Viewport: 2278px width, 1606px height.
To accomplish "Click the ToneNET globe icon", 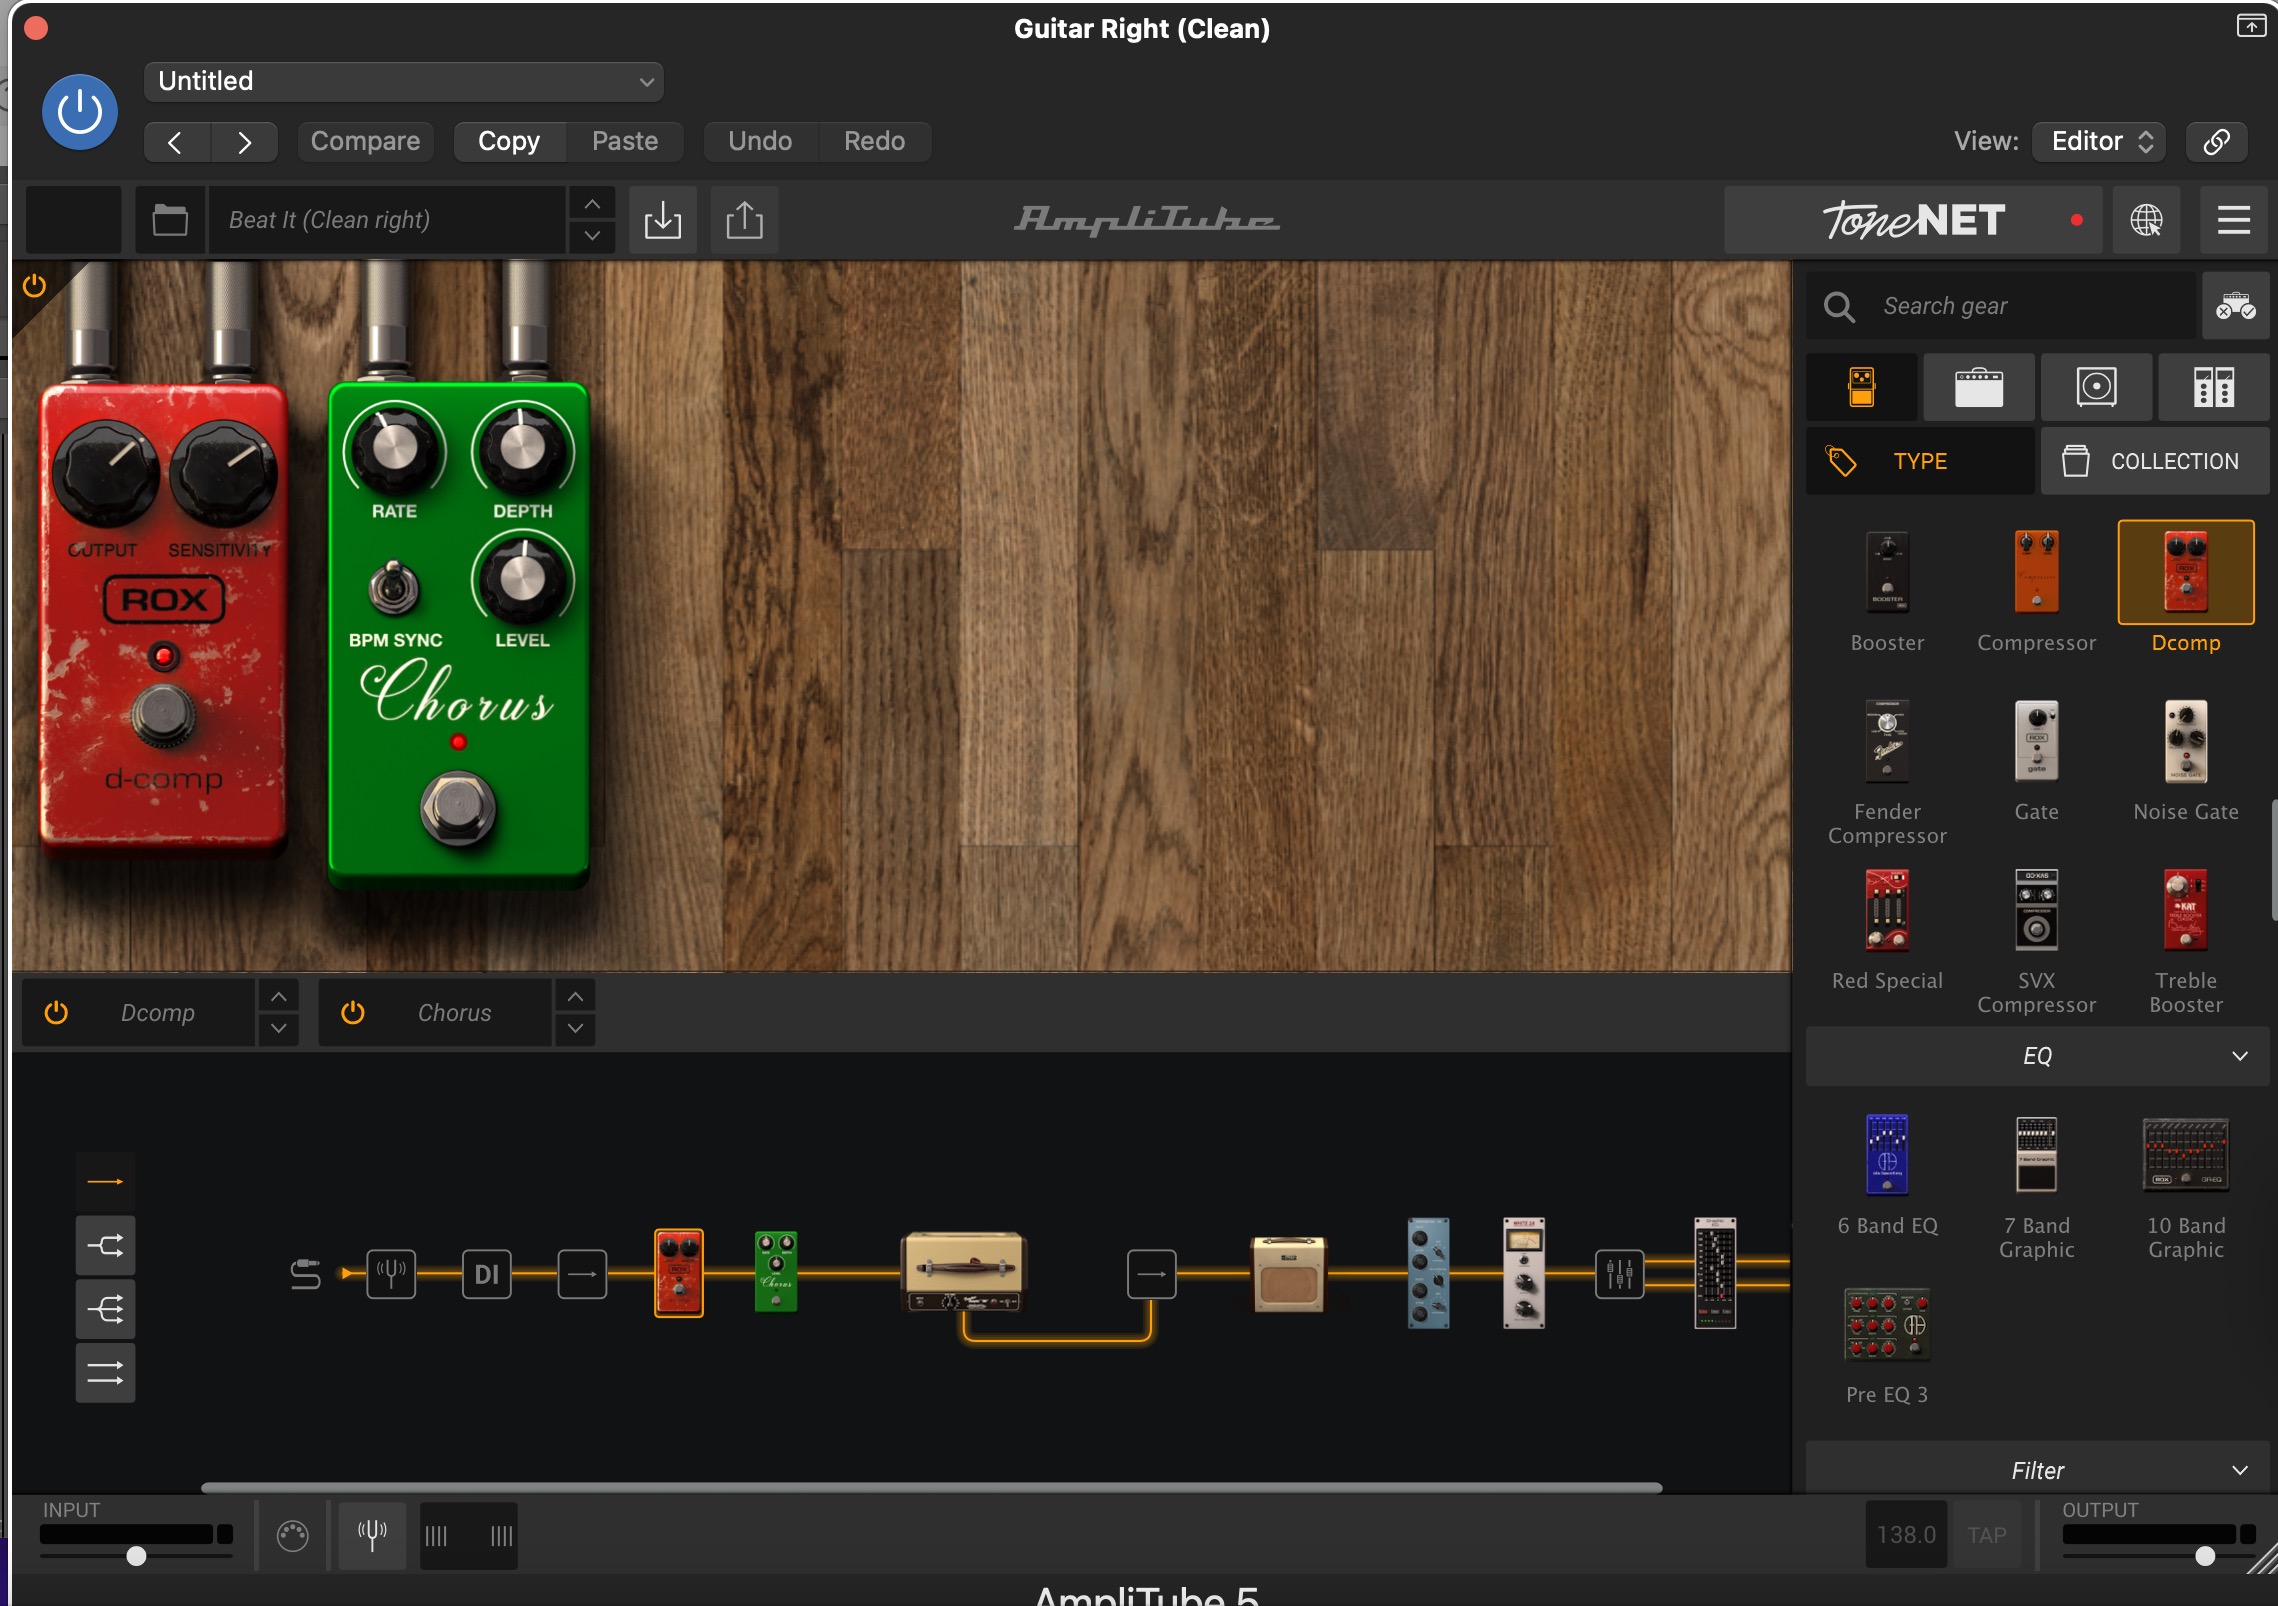I will tap(2146, 220).
